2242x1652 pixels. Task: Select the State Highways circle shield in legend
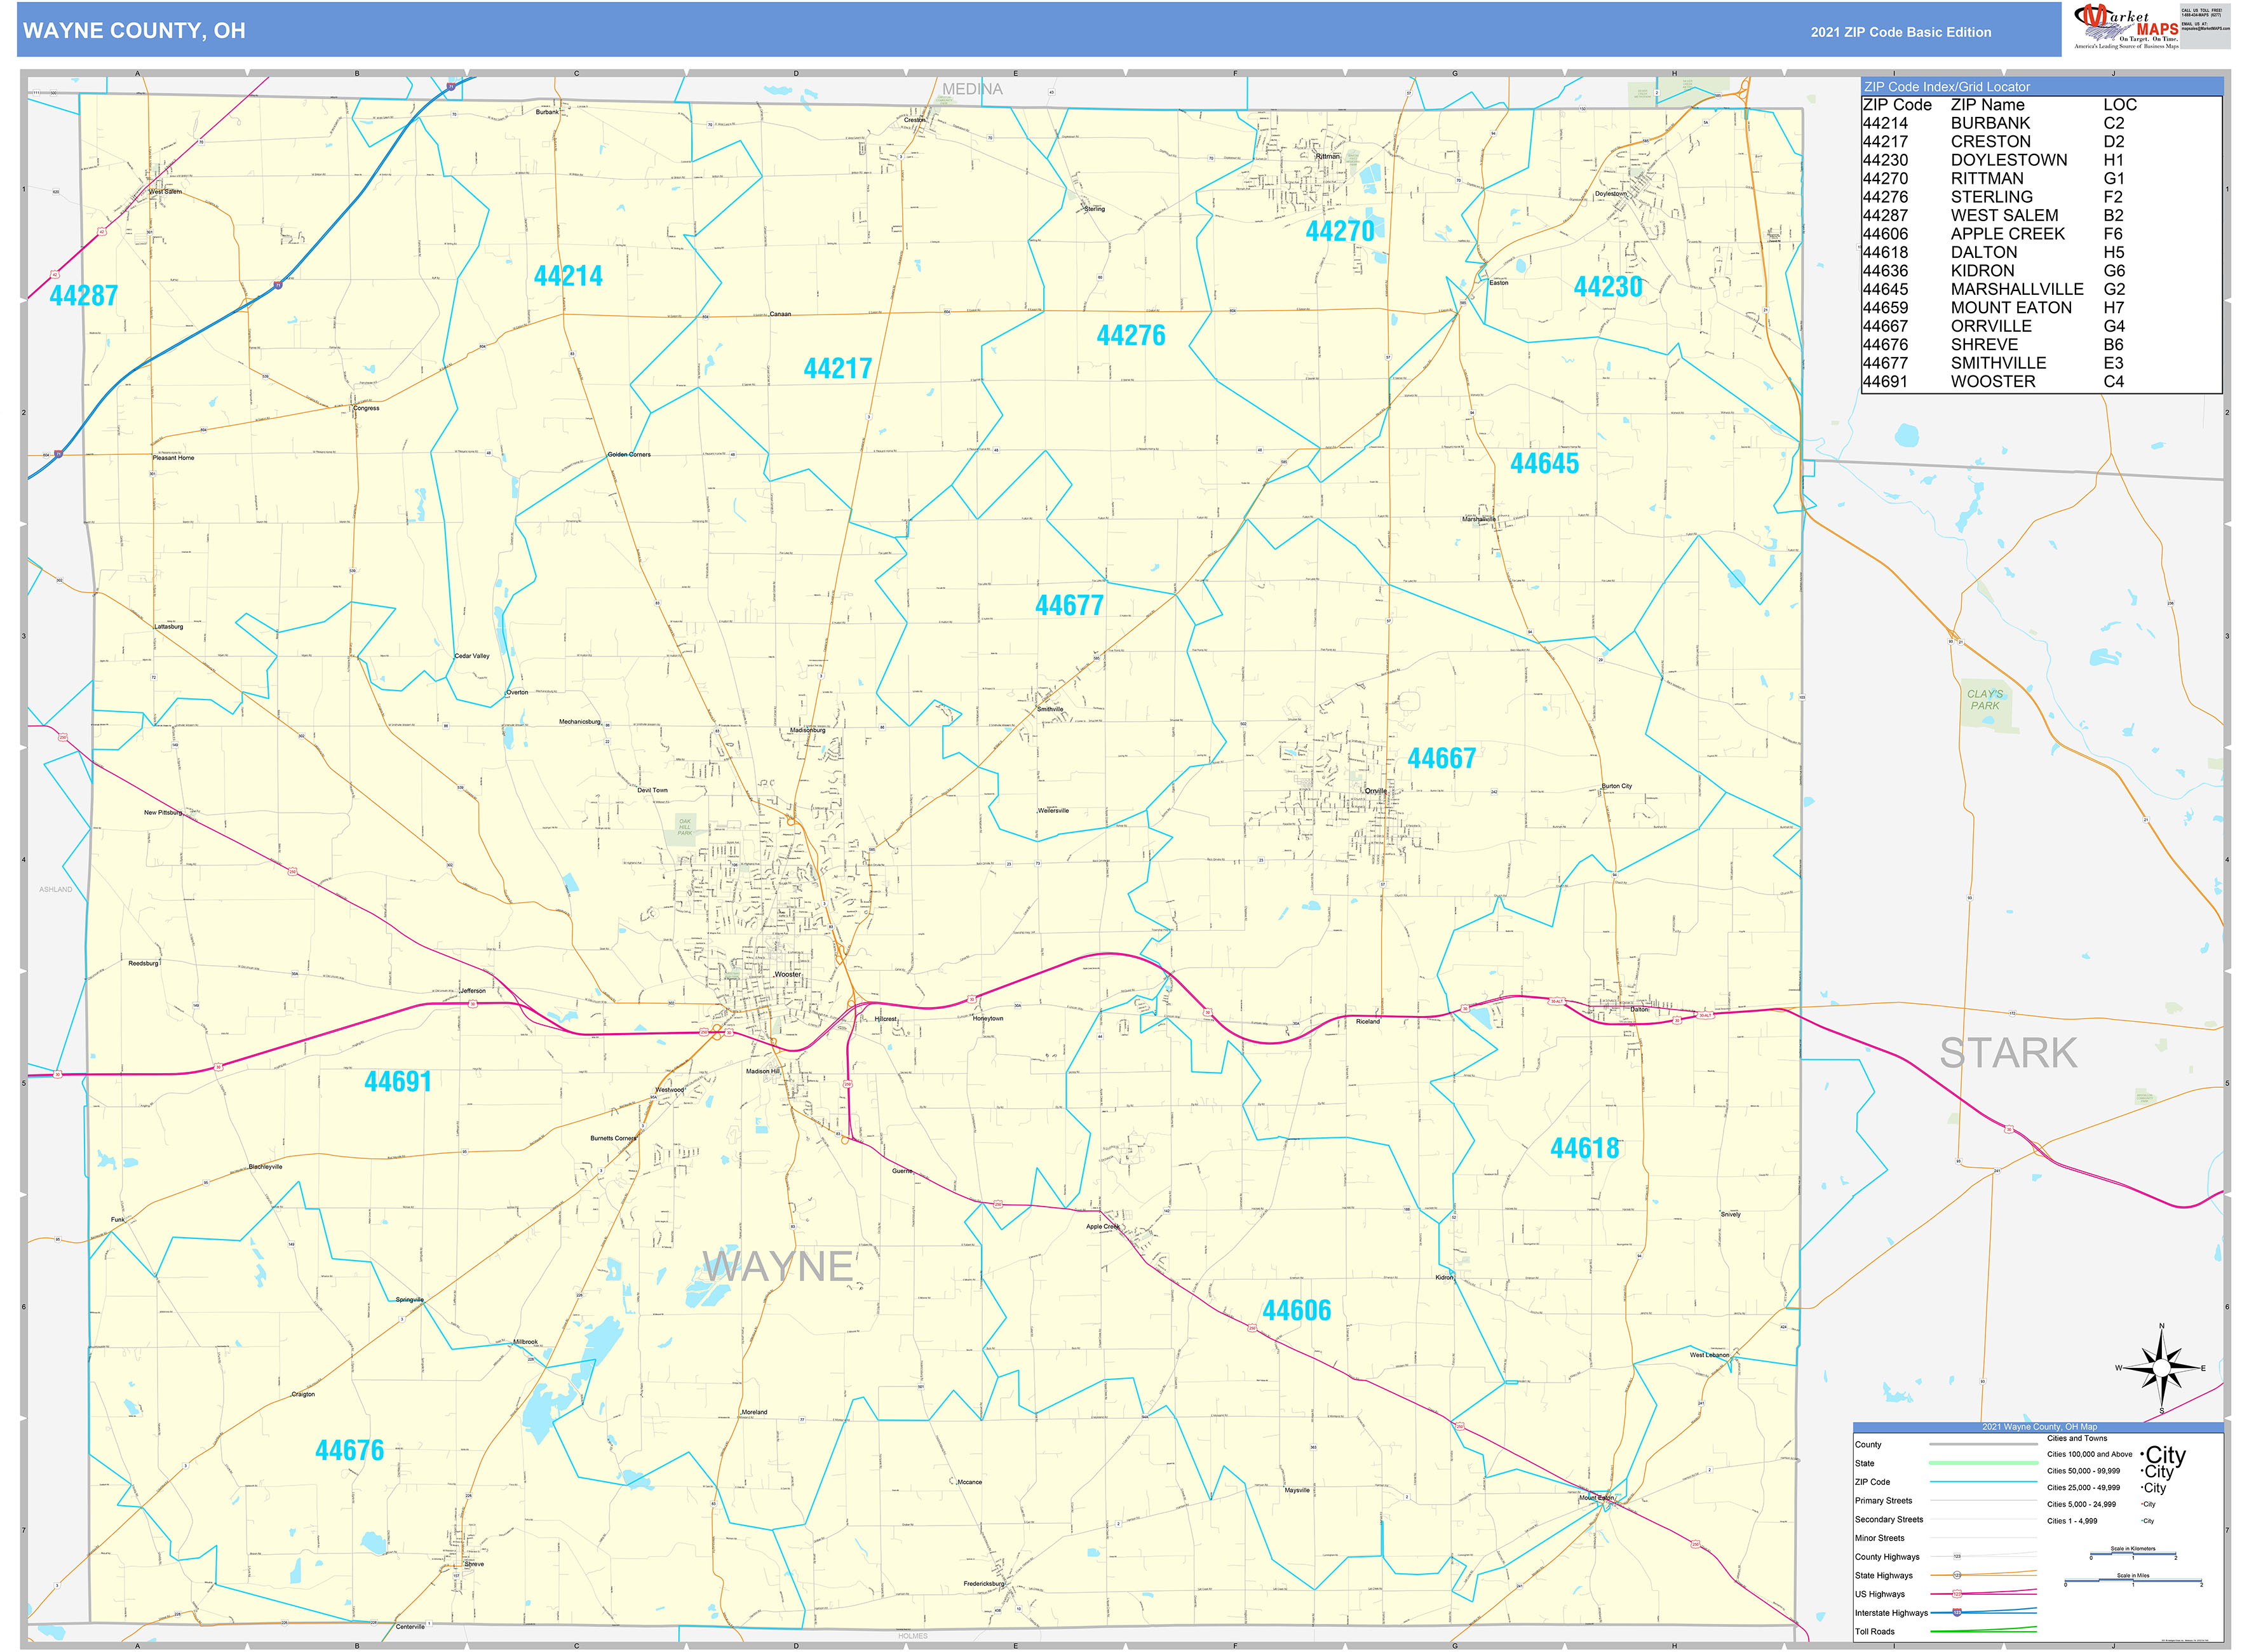pos(1957,1576)
